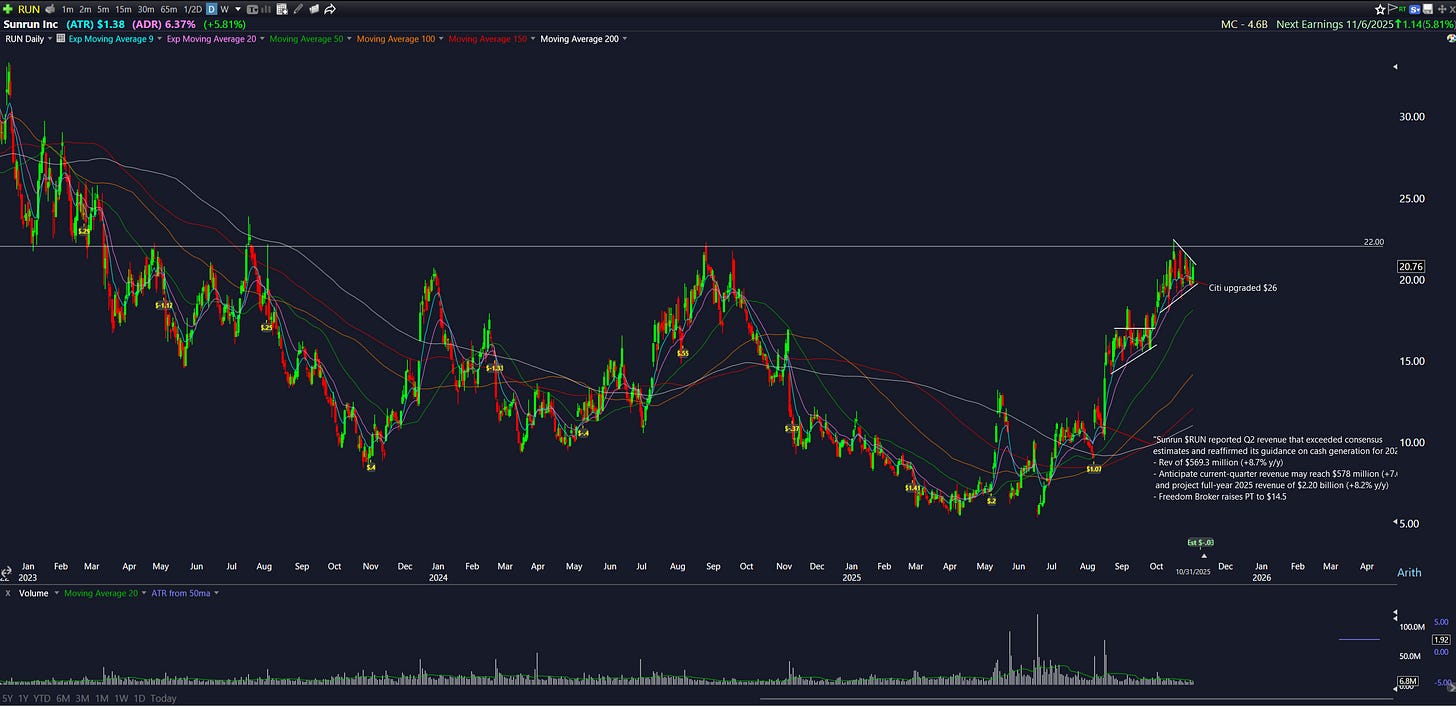The height and width of the screenshot is (706, 1456).
Task: Click the Freedom Broker raises PT annotation
Action: (x=1219, y=497)
